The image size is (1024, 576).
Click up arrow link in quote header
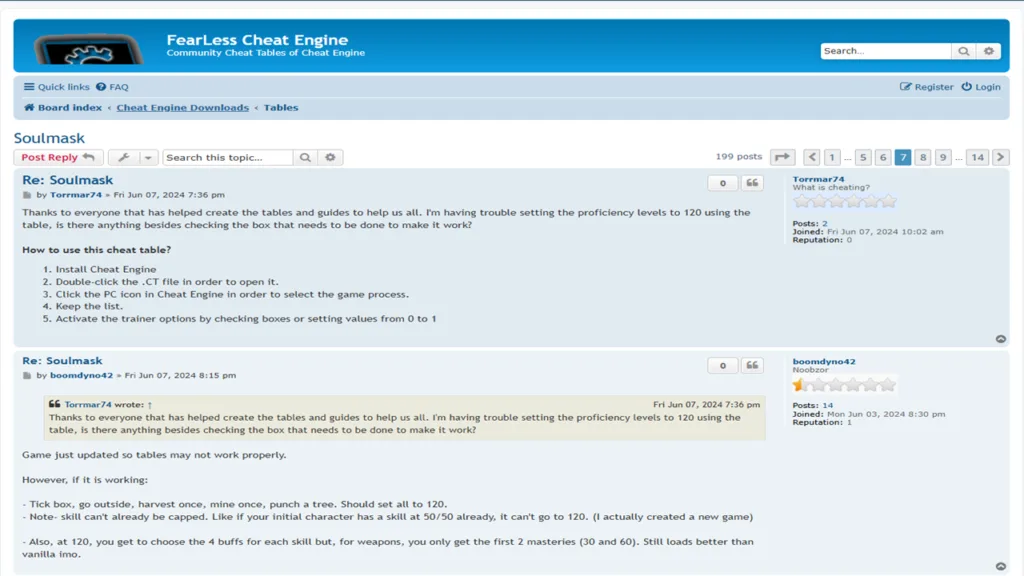tap(150, 405)
